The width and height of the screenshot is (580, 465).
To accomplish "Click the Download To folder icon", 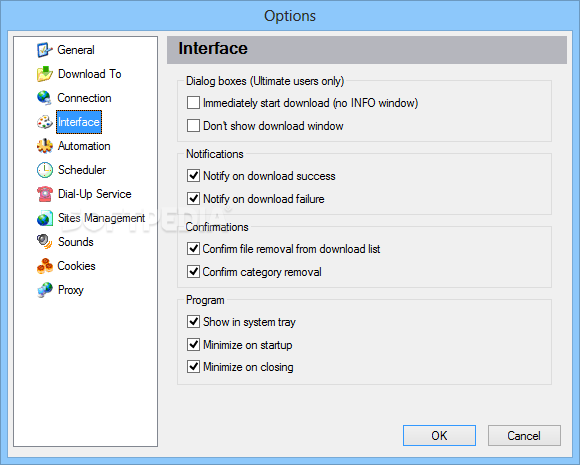I will (x=45, y=74).
